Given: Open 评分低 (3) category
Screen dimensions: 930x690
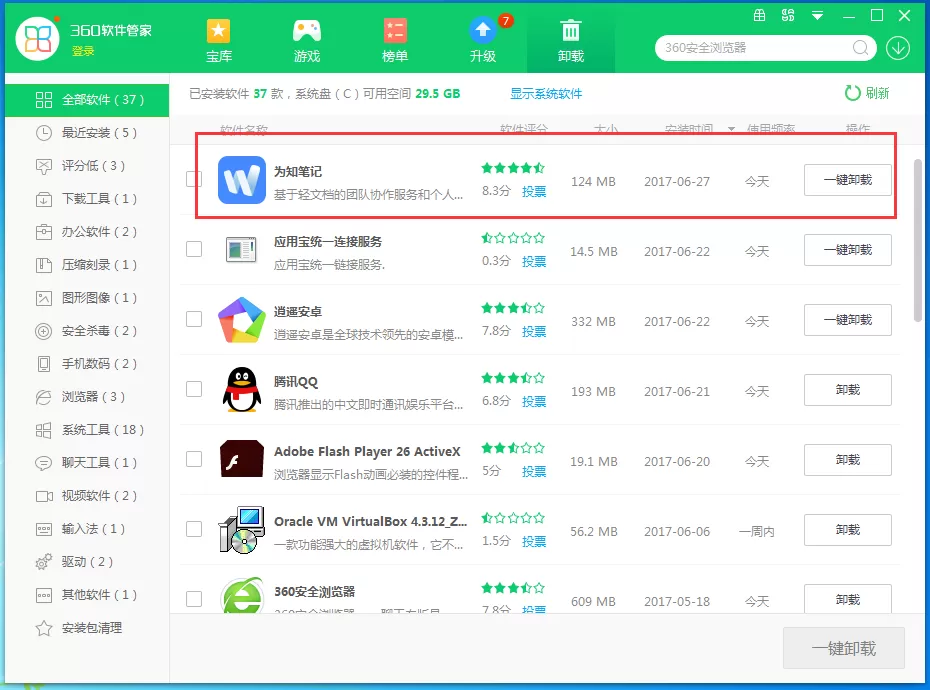Looking at the screenshot, I should click(87, 166).
